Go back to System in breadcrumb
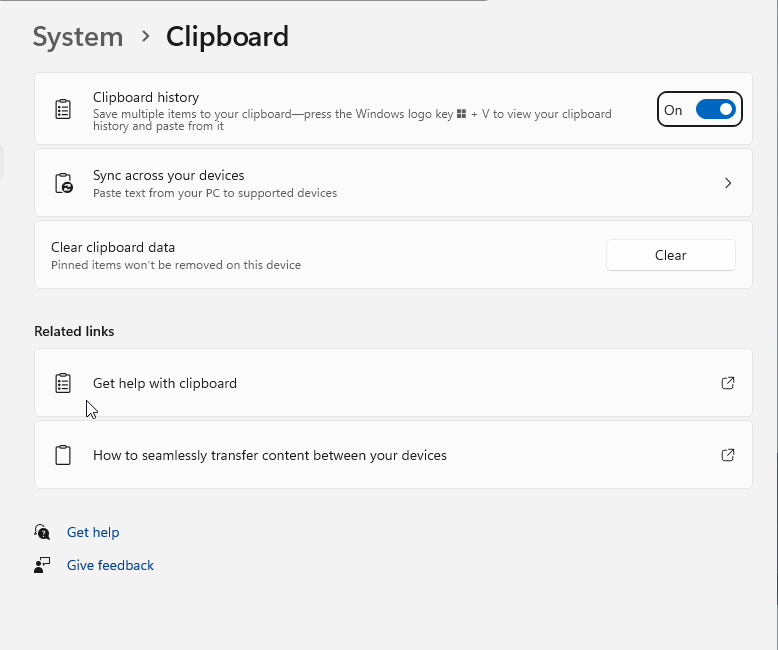The height and width of the screenshot is (650, 778). [78, 37]
